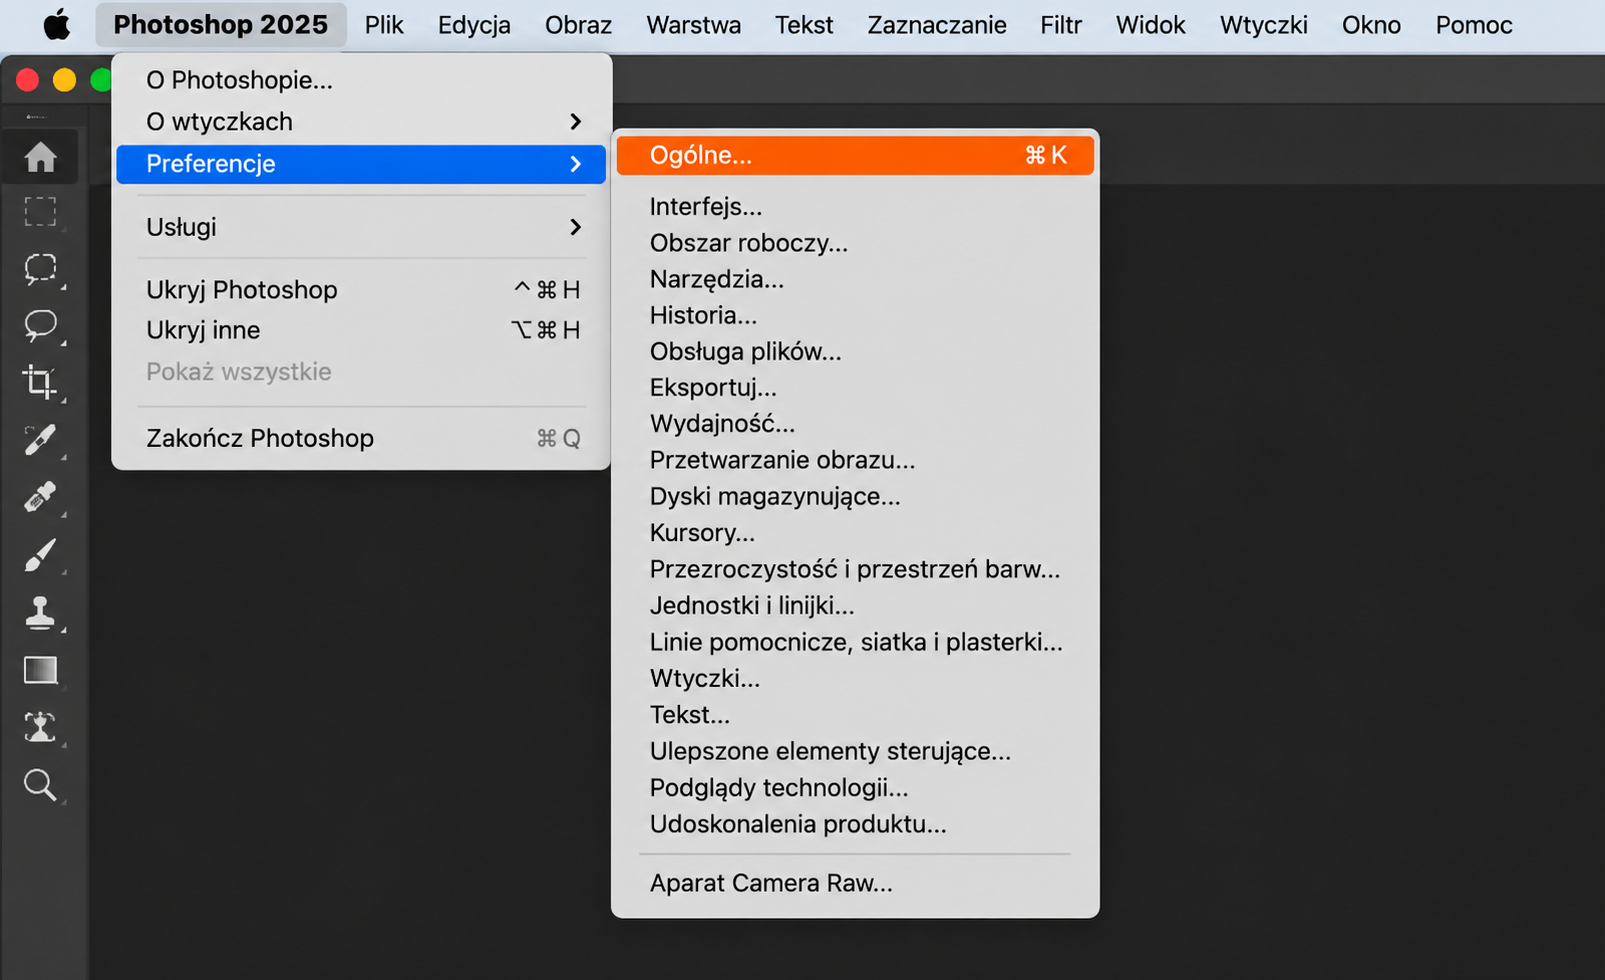Click the Home icon in toolbar

pyautogui.click(x=40, y=157)
